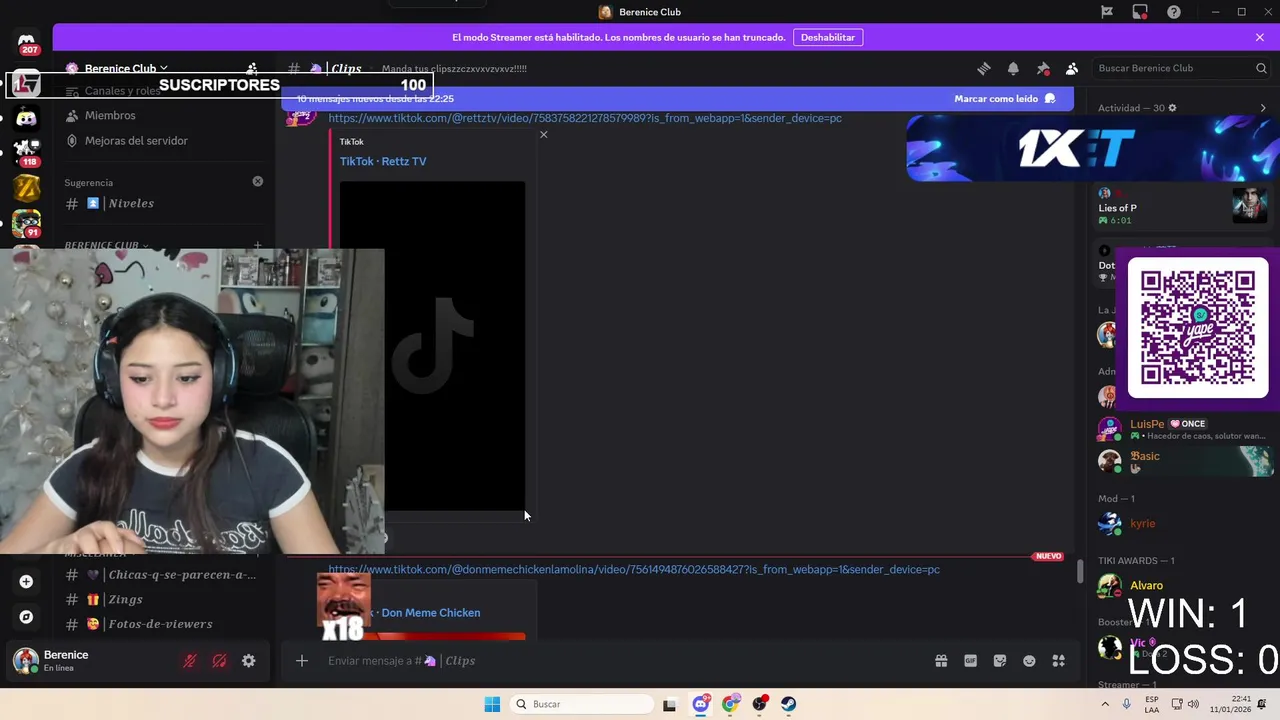The height and width of the screenshot is (720, 1280).
Task: Open quests flag icon in title bar
Action: [1107, 12]
